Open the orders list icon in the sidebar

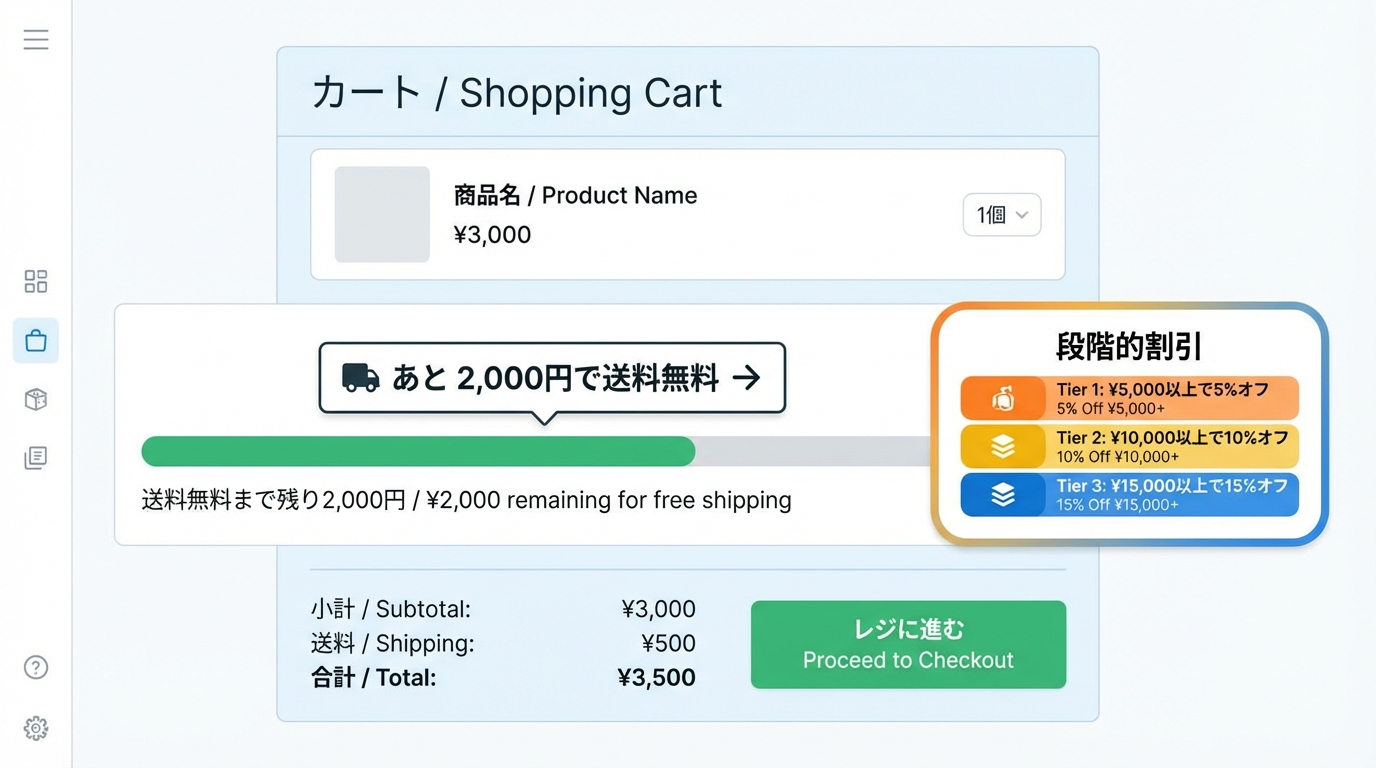[x=35, y=457]
